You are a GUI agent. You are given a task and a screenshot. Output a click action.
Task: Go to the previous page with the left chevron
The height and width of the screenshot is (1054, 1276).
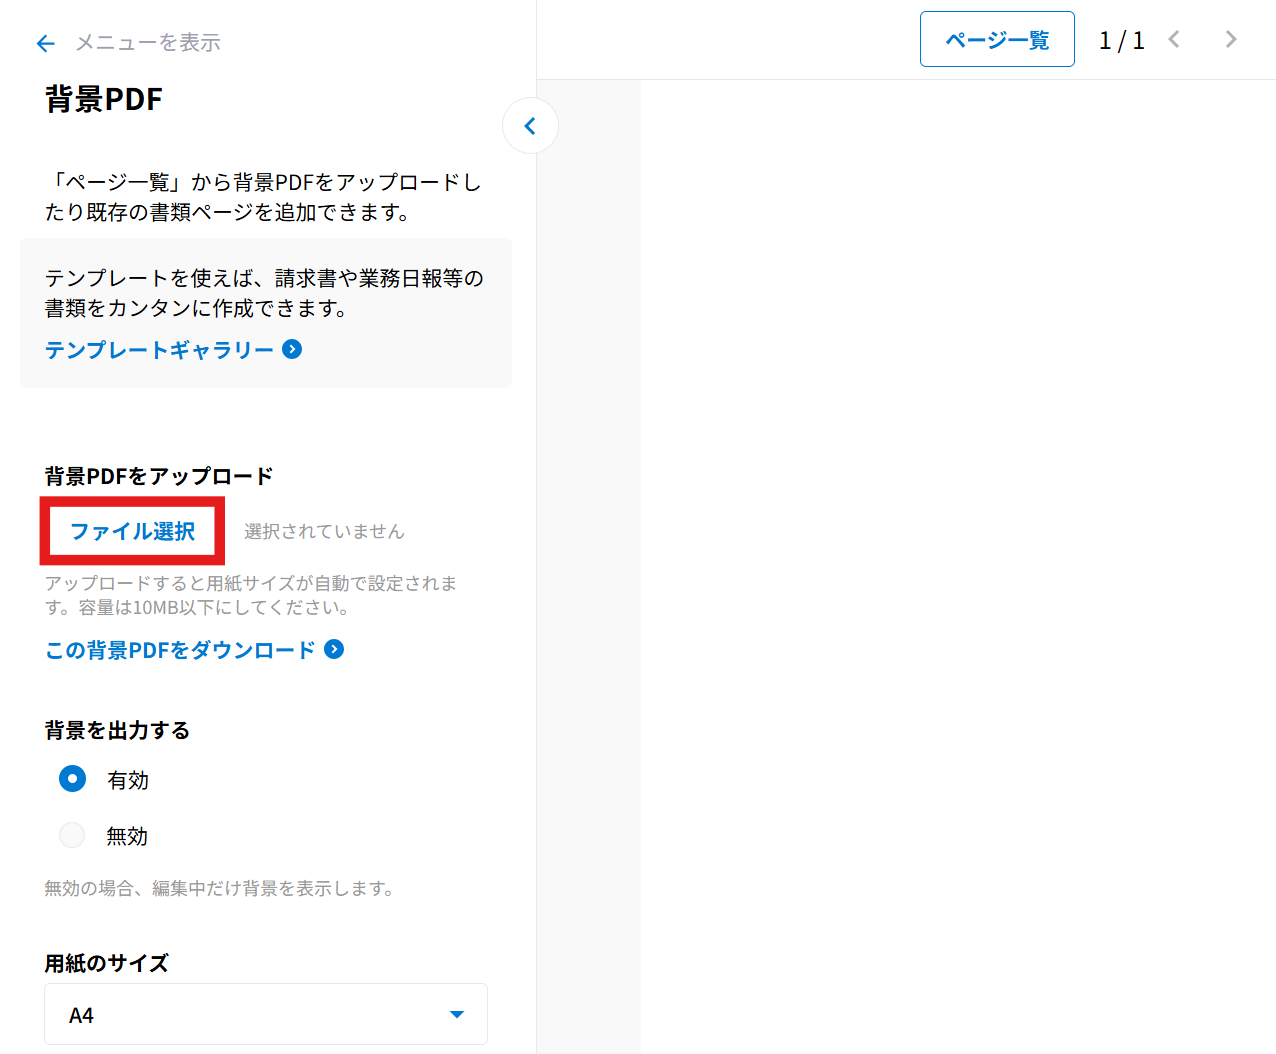click(1174, 39)
